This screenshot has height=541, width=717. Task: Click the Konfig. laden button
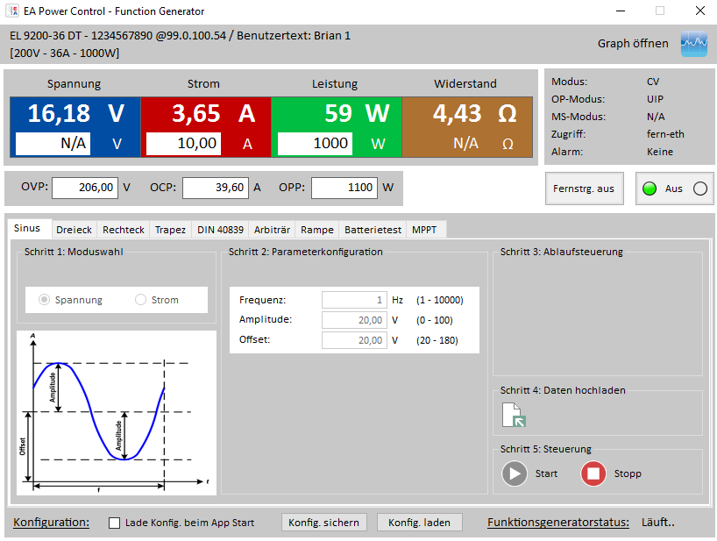[x=420, y=523]
